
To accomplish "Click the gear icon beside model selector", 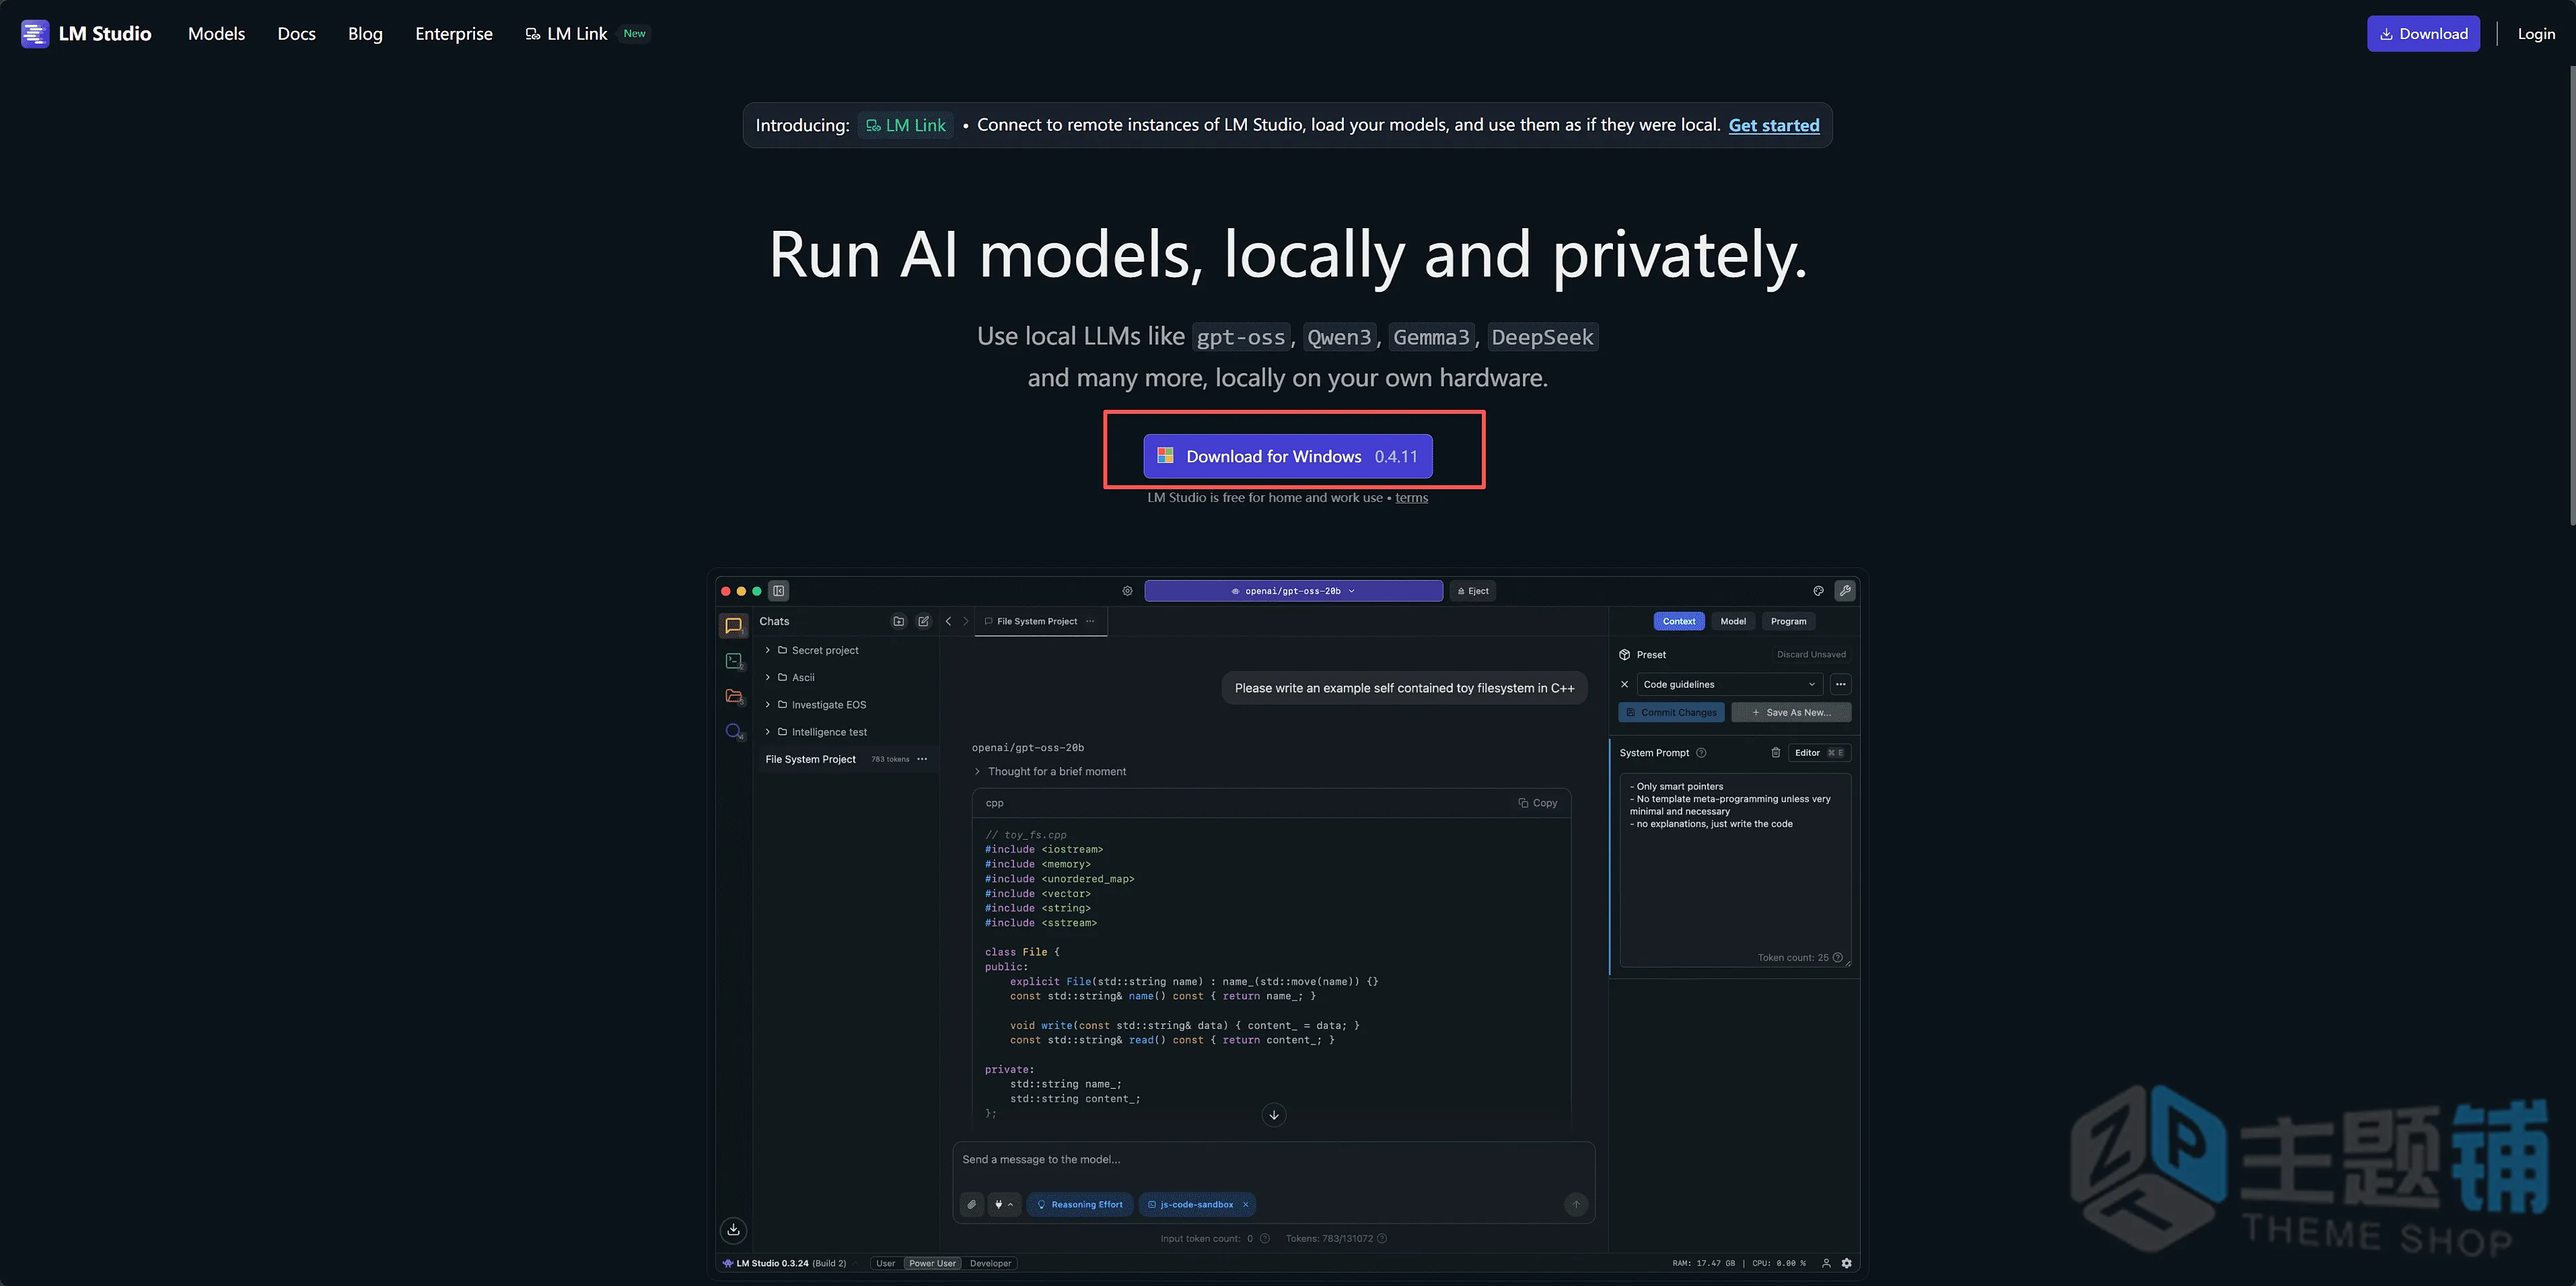I will (1127, 591).
